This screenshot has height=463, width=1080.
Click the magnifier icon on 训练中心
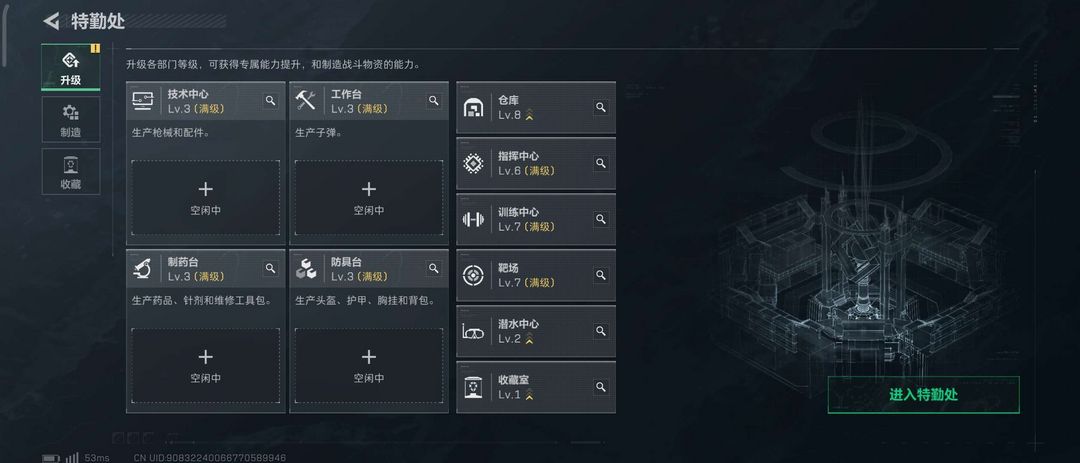tap(601, 219)
